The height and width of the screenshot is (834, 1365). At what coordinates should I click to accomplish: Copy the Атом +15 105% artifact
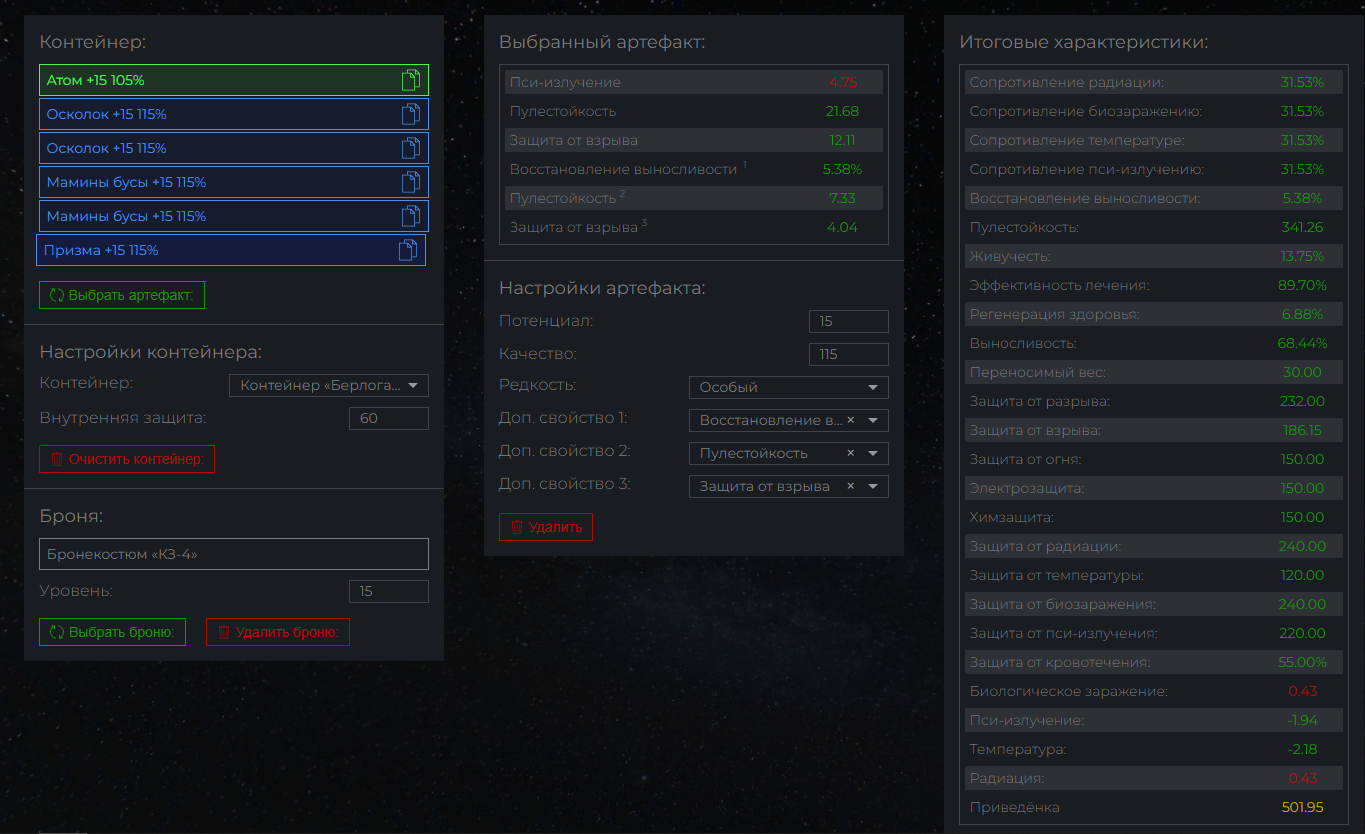[x=411, y=80]
